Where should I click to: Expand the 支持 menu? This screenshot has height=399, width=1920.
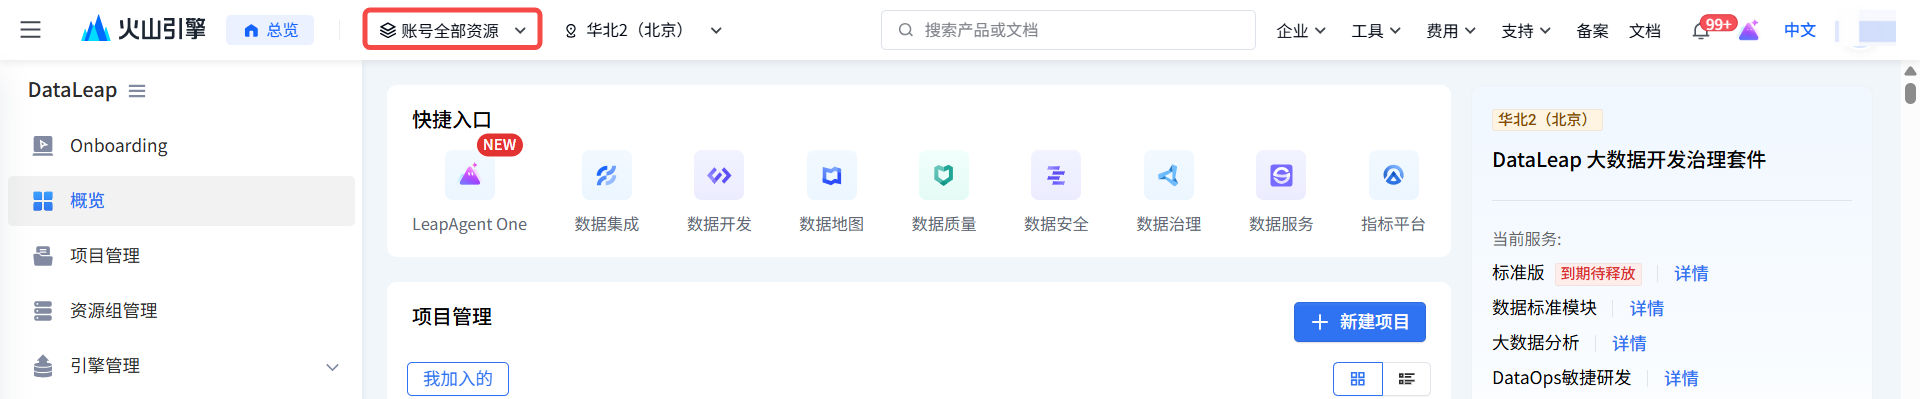pyautogui.click(x=1526, y=31)
